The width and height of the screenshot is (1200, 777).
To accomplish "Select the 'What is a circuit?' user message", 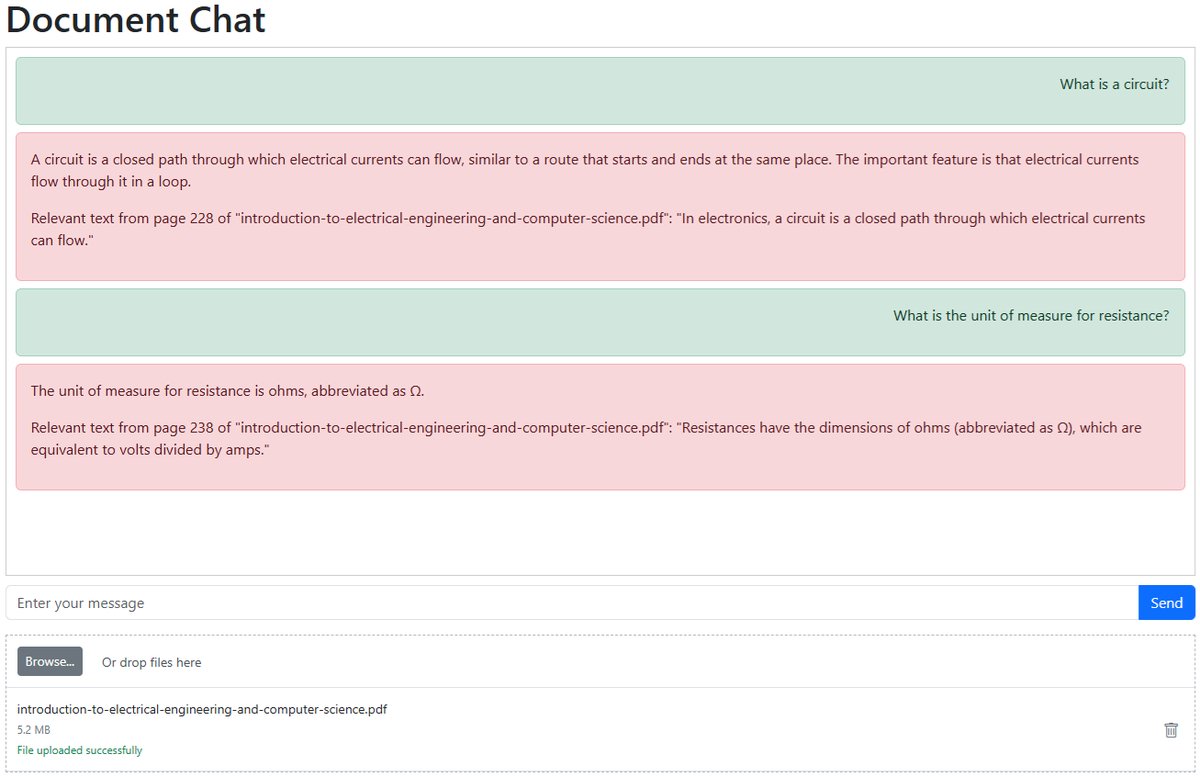I will point(600,91).
